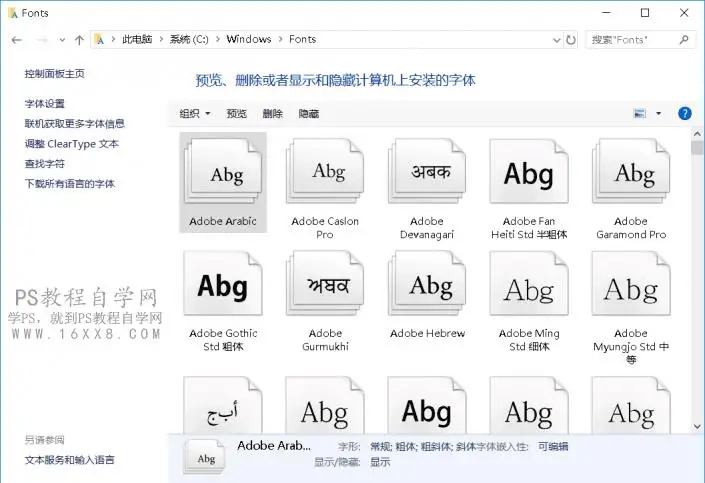Open 调整 ClearType 文本 link

click(x=71, y=144)
